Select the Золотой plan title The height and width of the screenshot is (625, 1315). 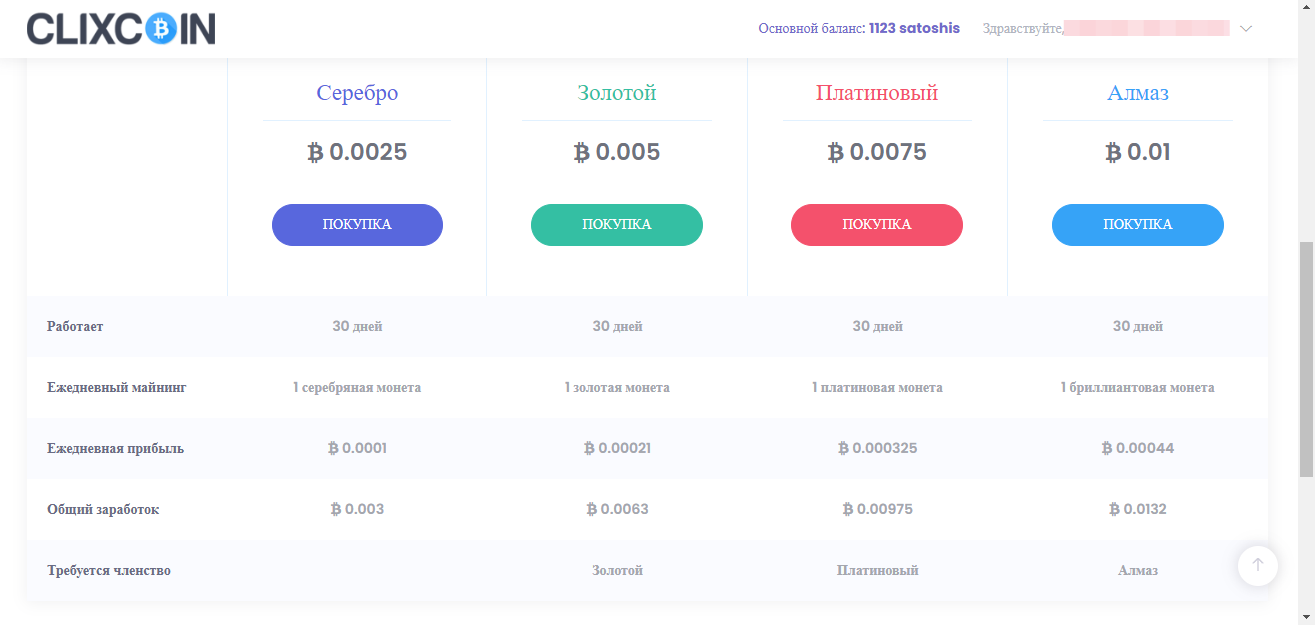click(x=617, y=93)
